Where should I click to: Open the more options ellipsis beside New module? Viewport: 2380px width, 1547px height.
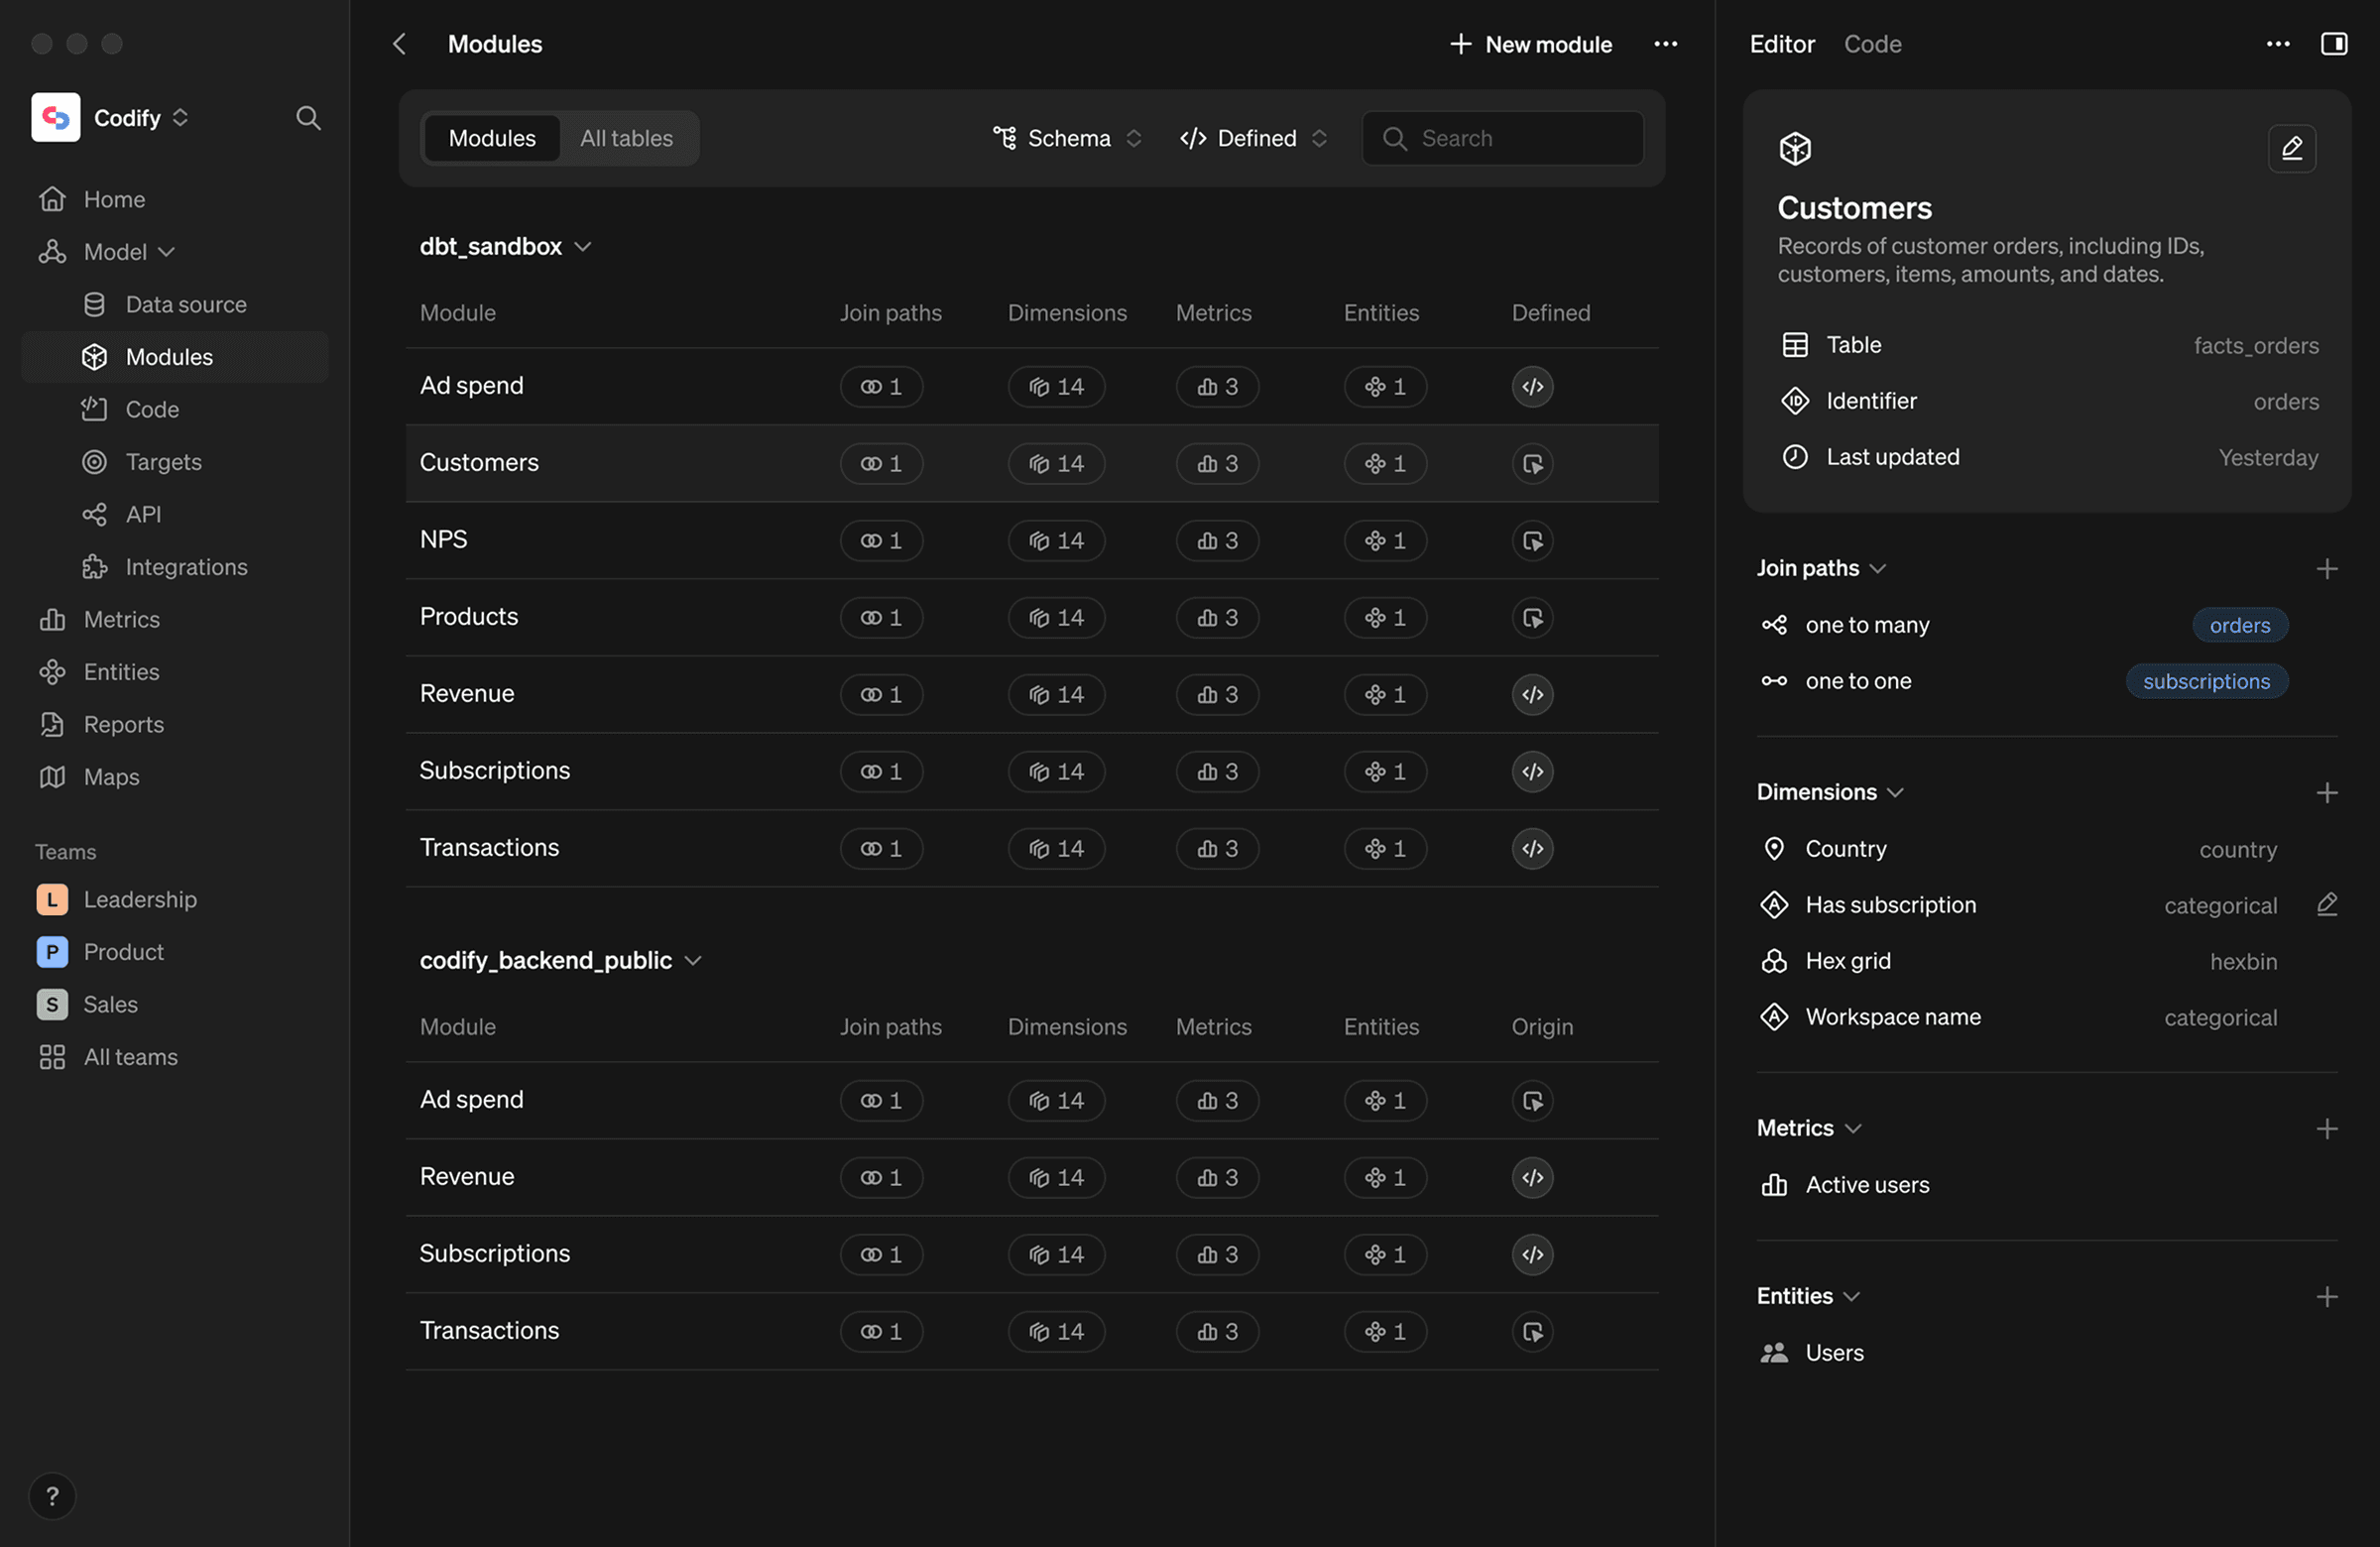click(1665, 44)
